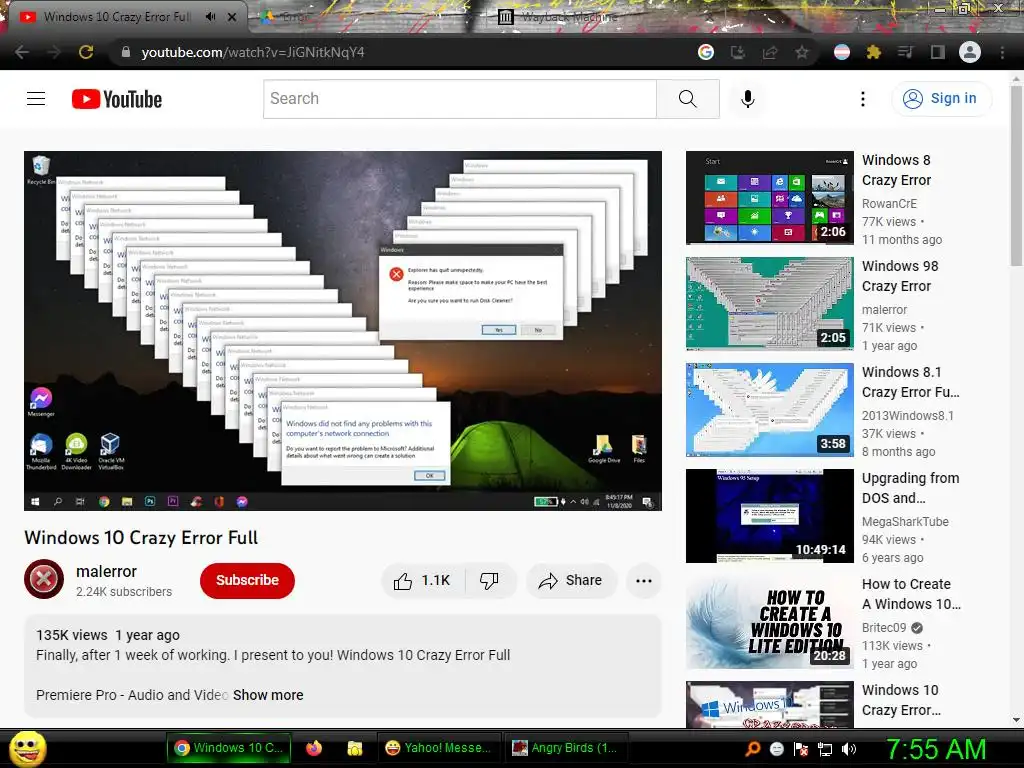Switch to Angry Birds taskbar window
This screenshot has width=1024, height=768.
tap(566, 748)
